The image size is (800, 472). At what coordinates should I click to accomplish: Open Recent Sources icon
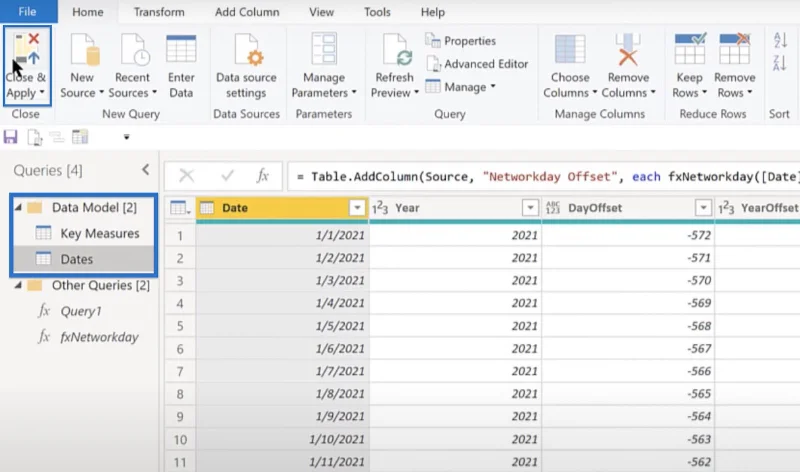click(134, 49)
